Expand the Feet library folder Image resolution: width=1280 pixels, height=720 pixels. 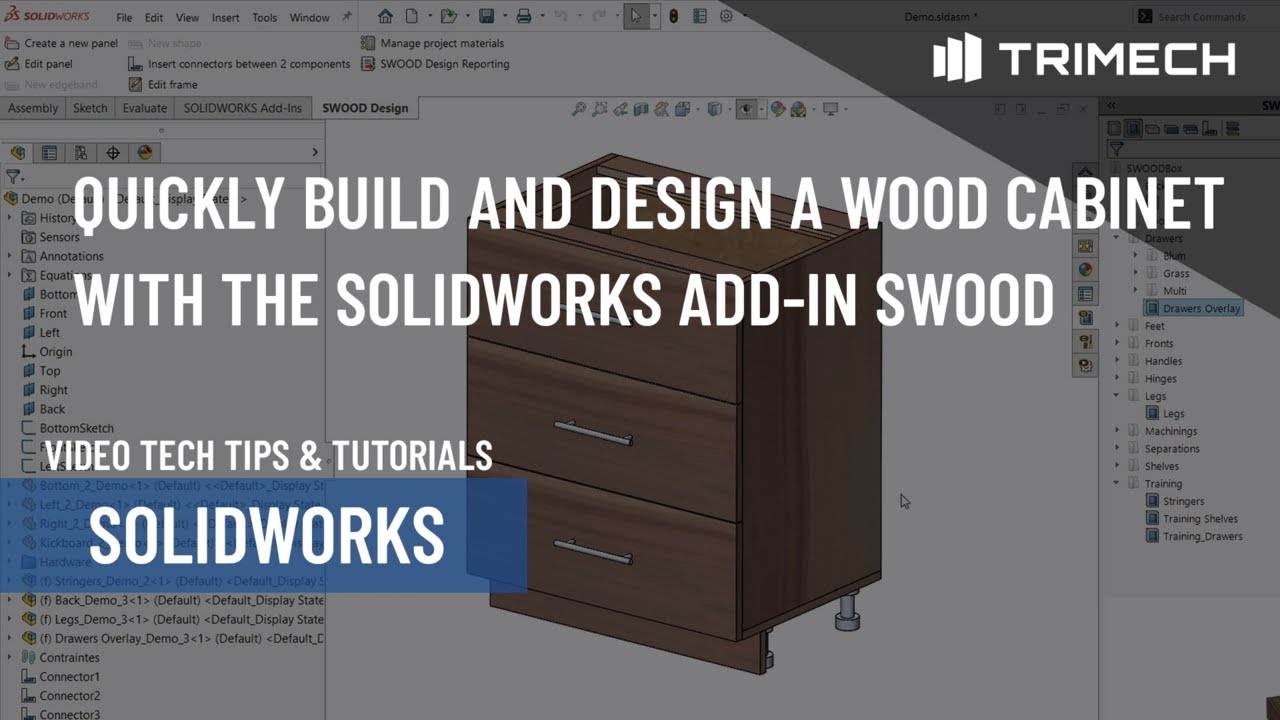(1117, 326)
